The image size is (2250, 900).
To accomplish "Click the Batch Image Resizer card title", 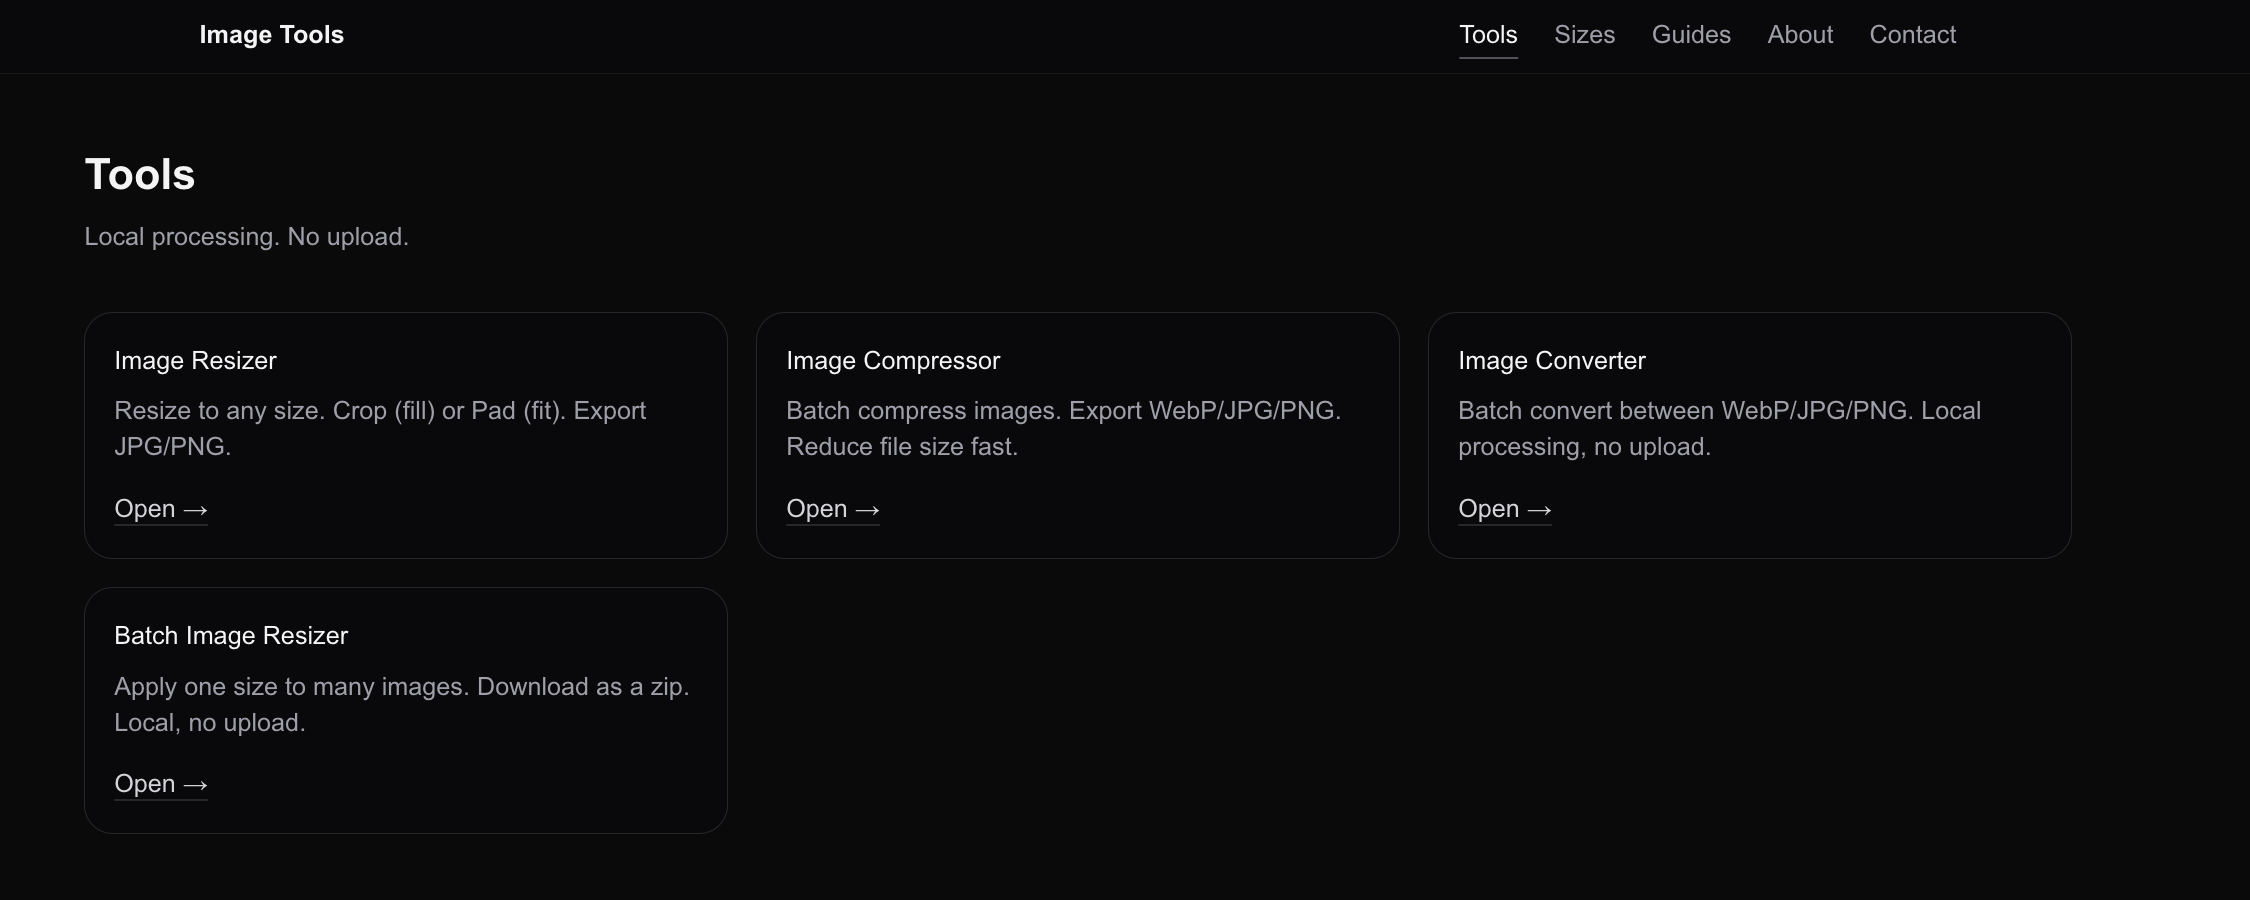I will pos(231,635).
